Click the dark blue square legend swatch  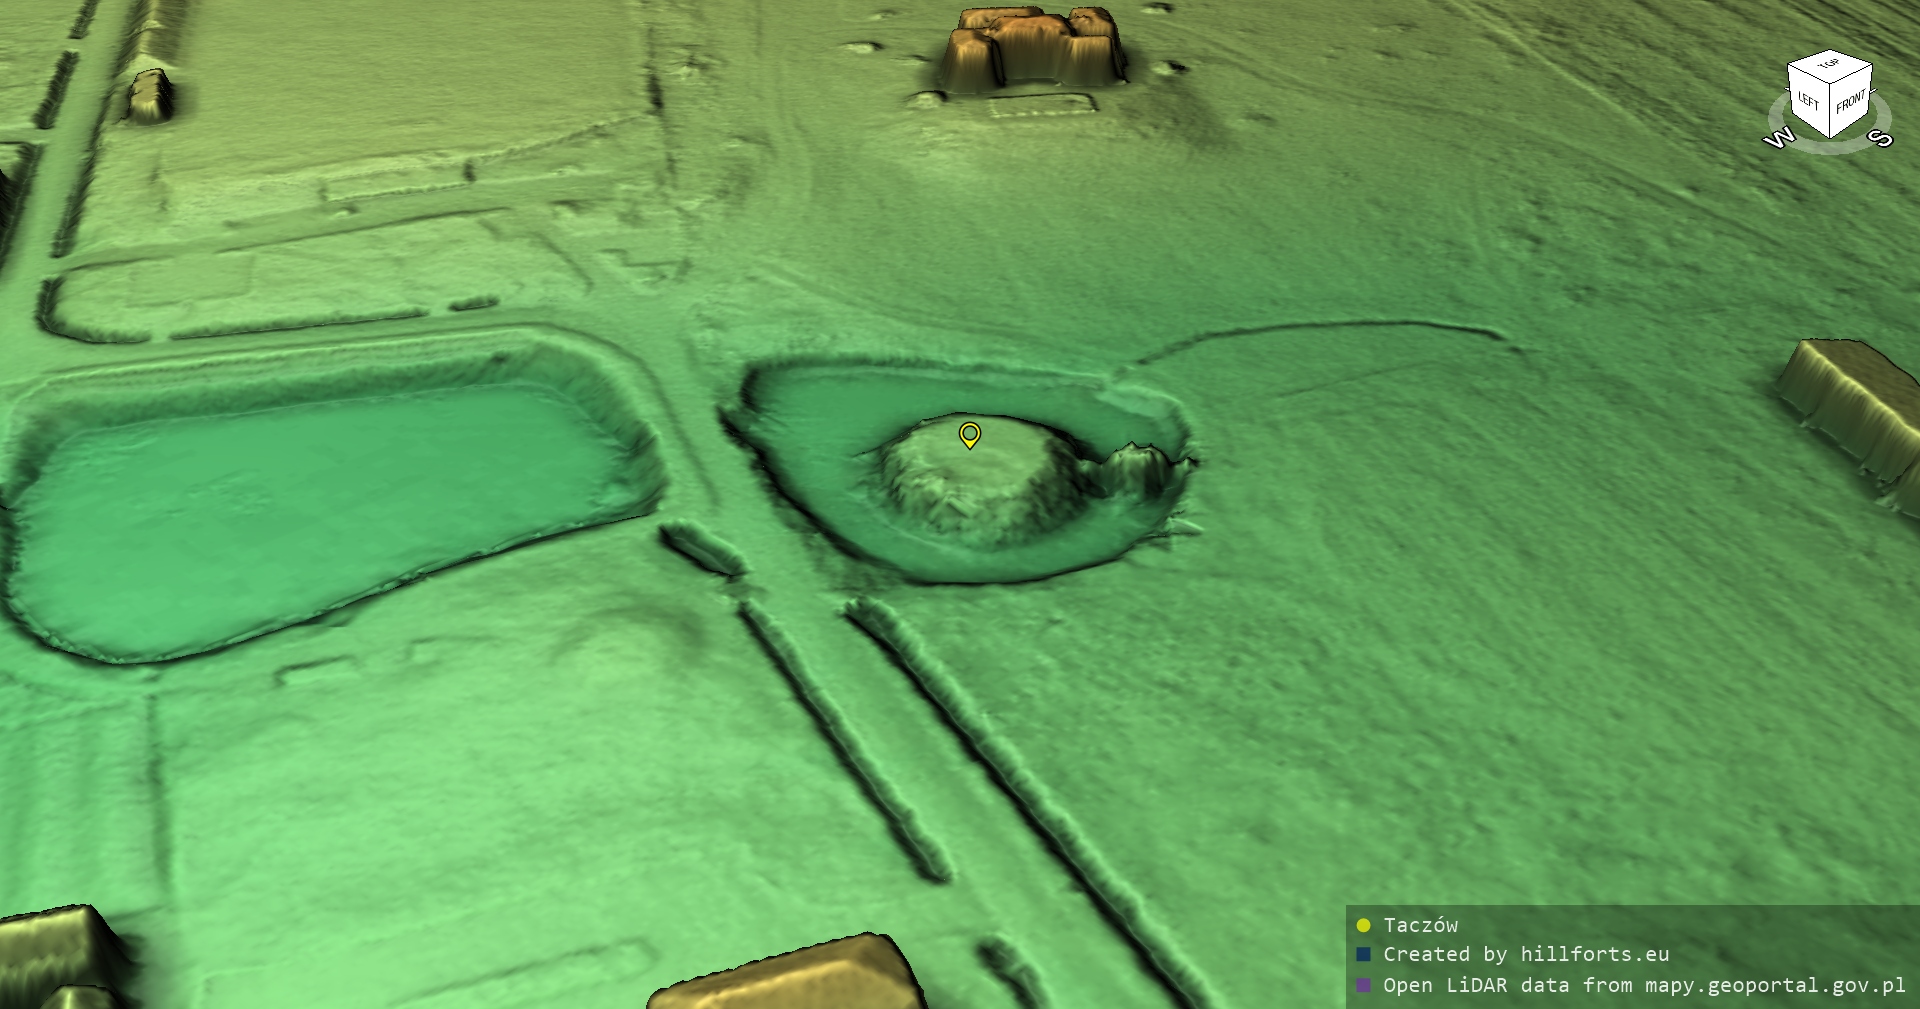point(1363,955)
